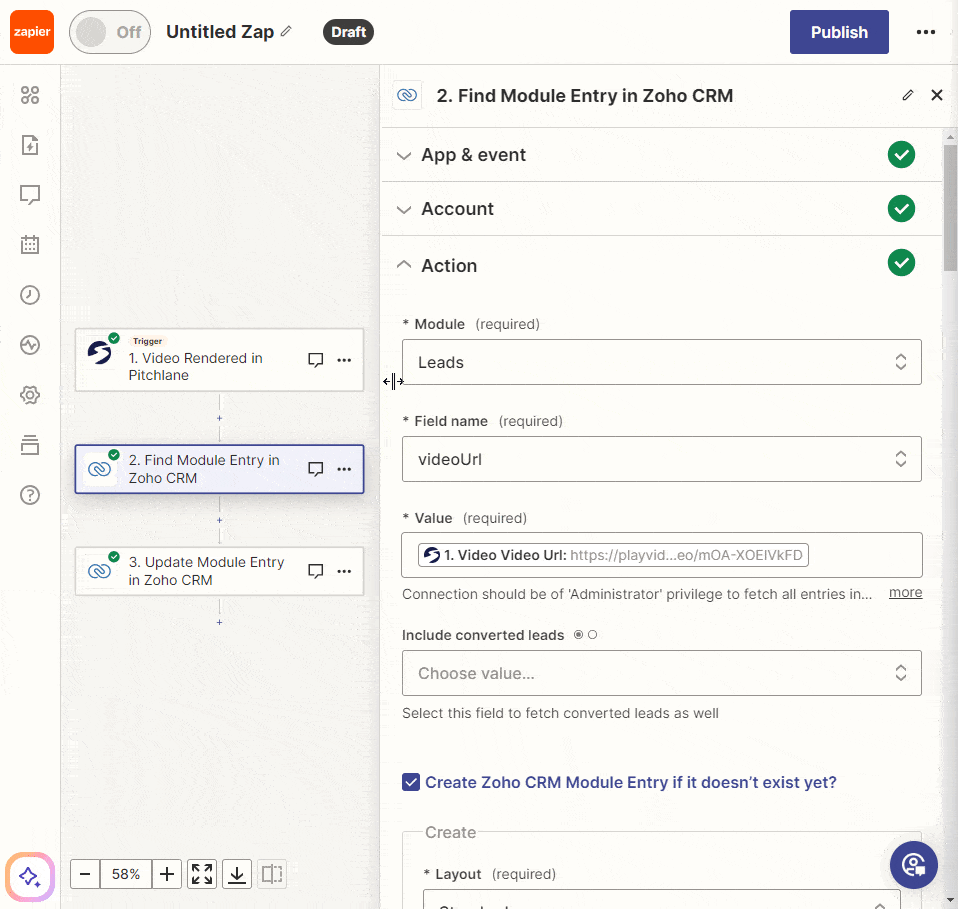The width and height of the screenshot is (958, 909).
Task: Publish the Zap
Action: click(839, 32)
